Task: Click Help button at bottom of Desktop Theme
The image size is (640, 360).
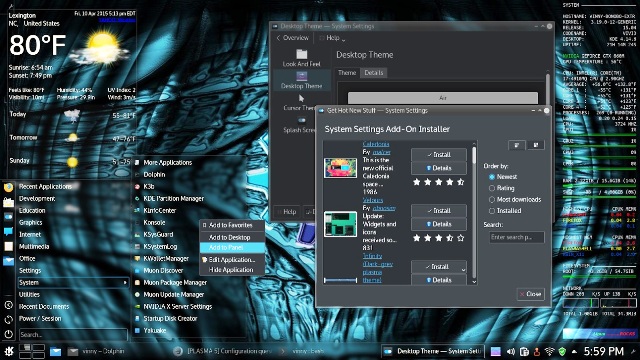Action: (x=287, y=212)
